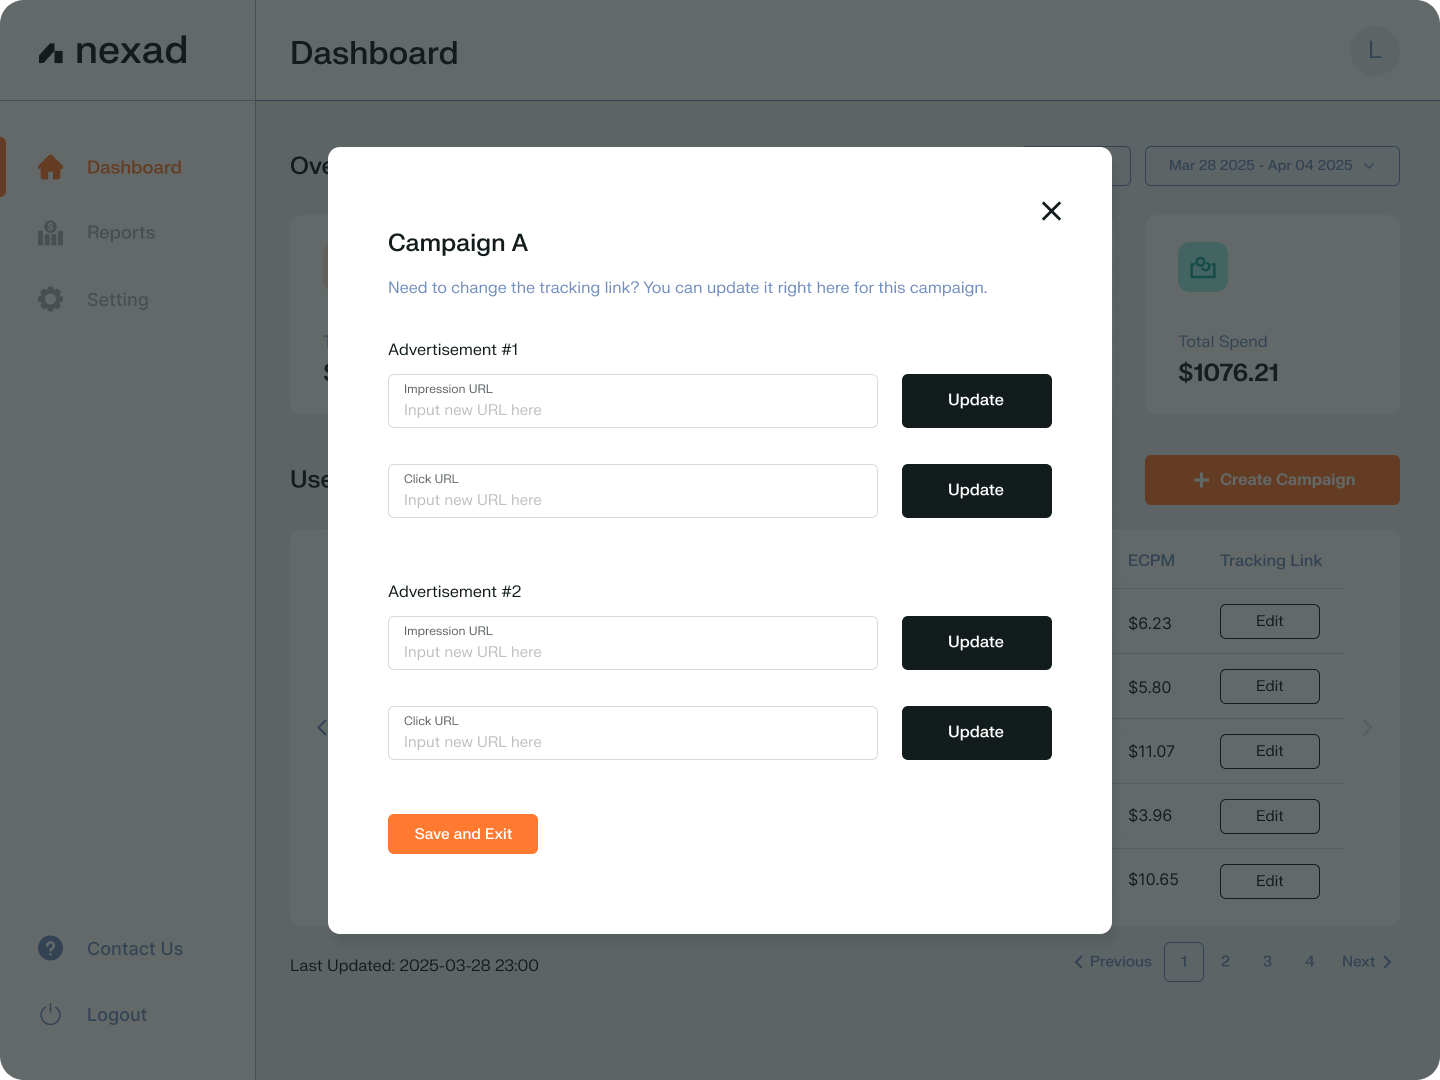Screen dimensions: 1440x1080
Task: Click Edit in the $3.96 ECPM row
Action: (1270, 816)
